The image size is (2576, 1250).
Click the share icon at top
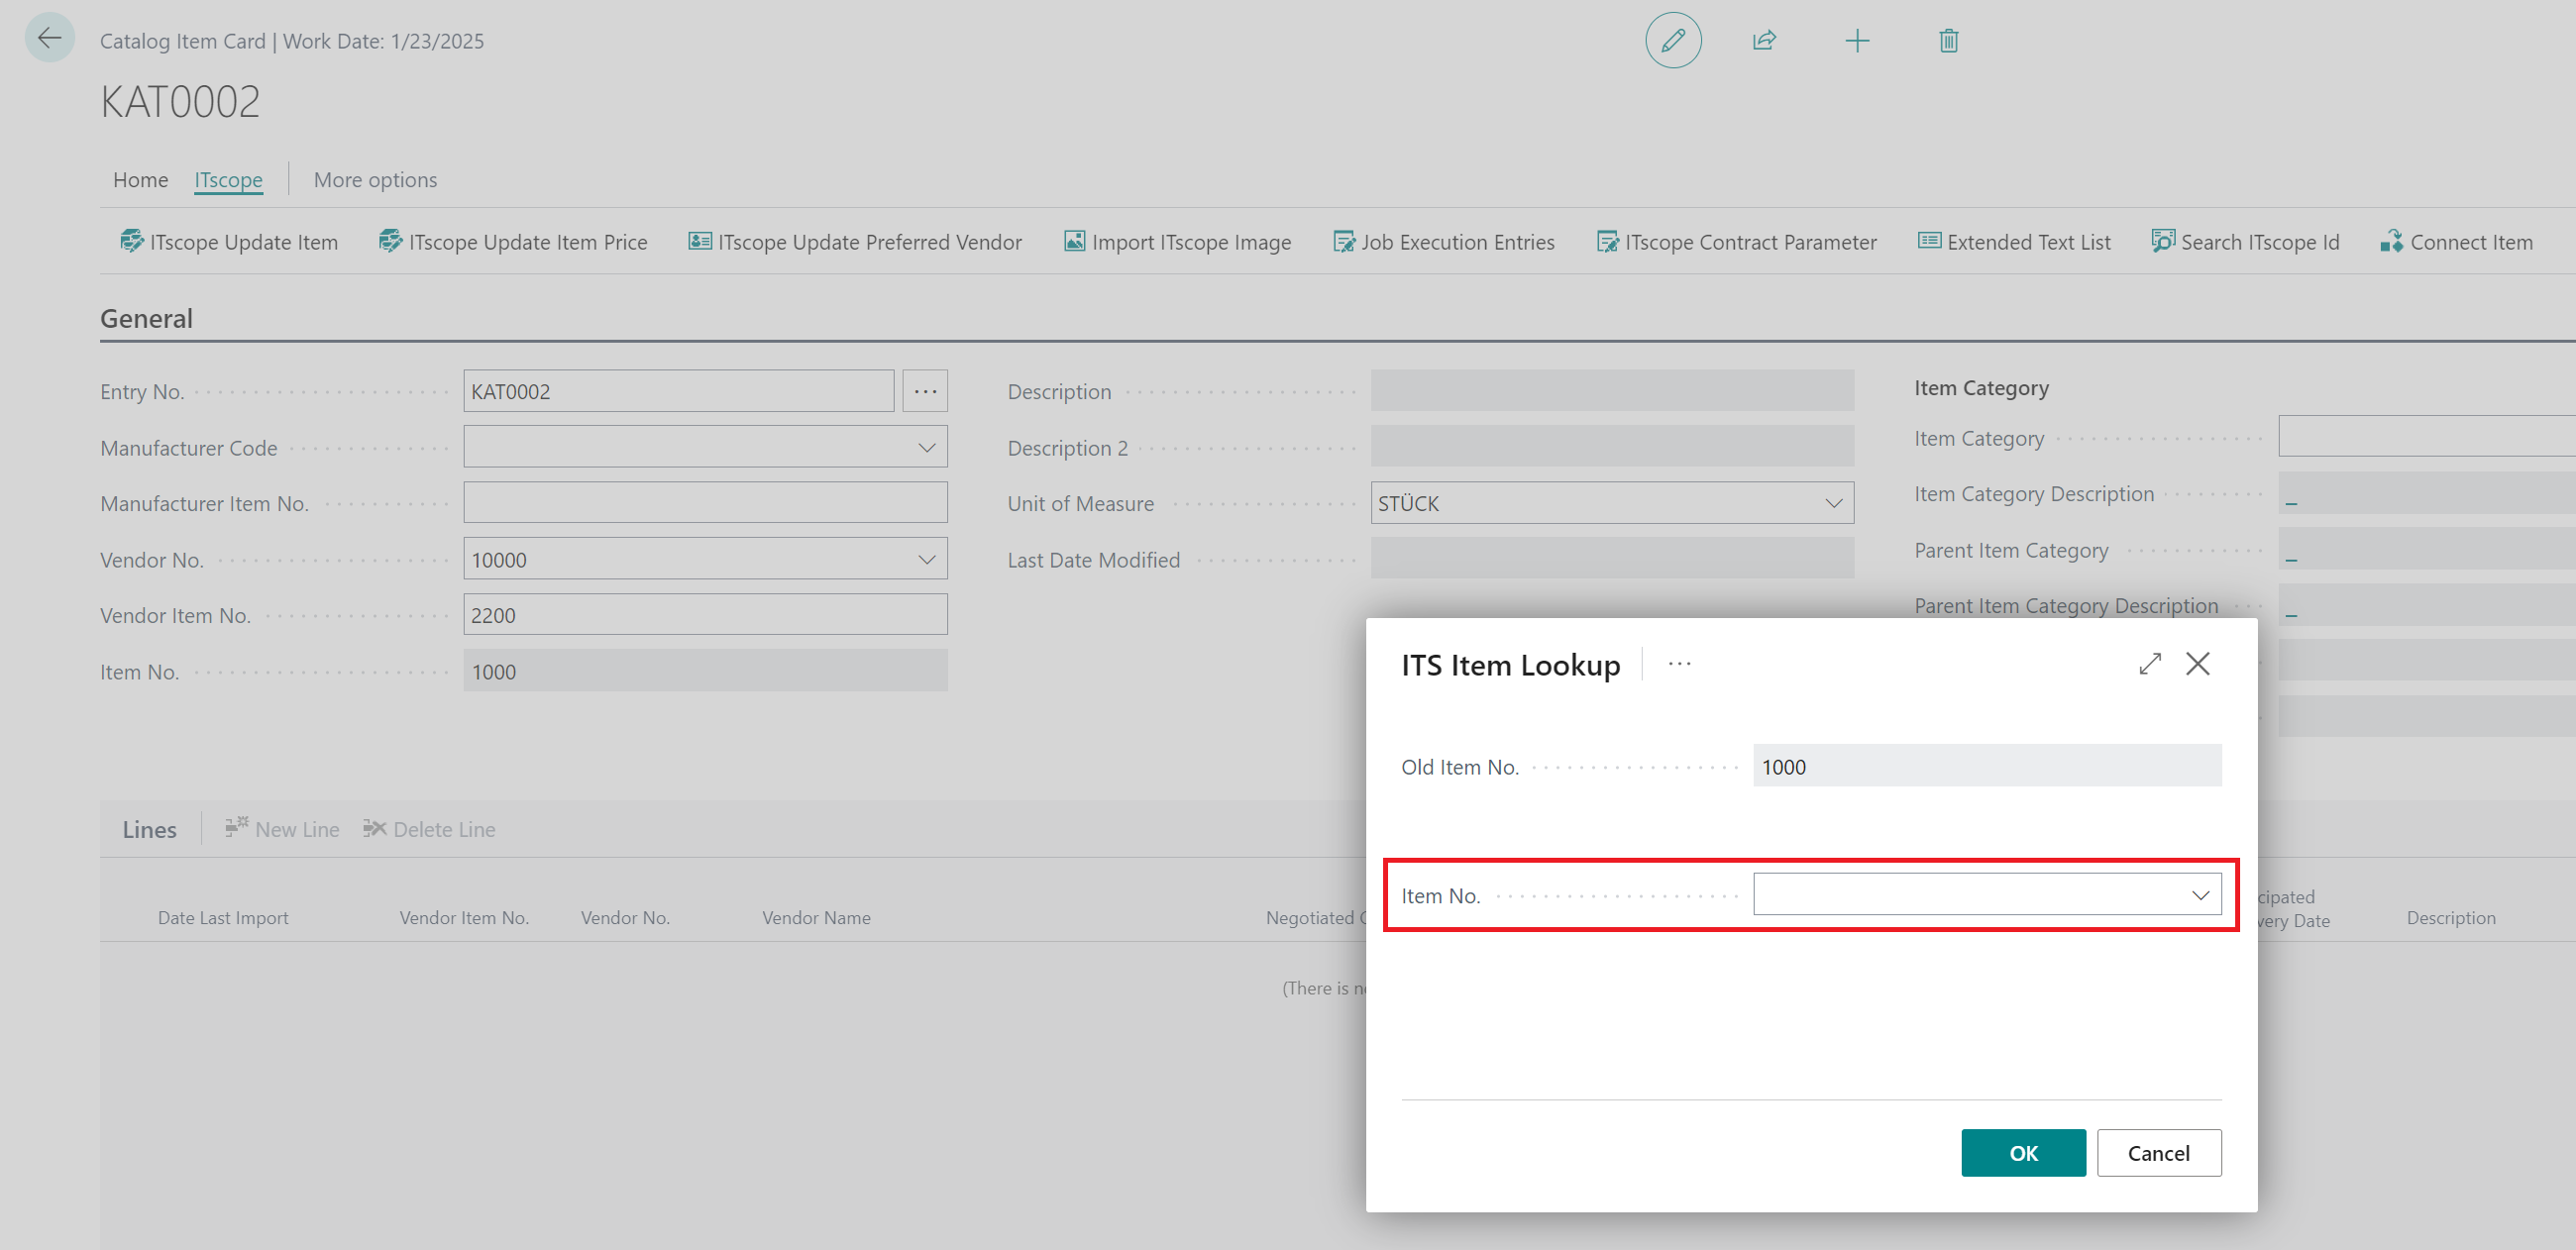point(1764,41)
